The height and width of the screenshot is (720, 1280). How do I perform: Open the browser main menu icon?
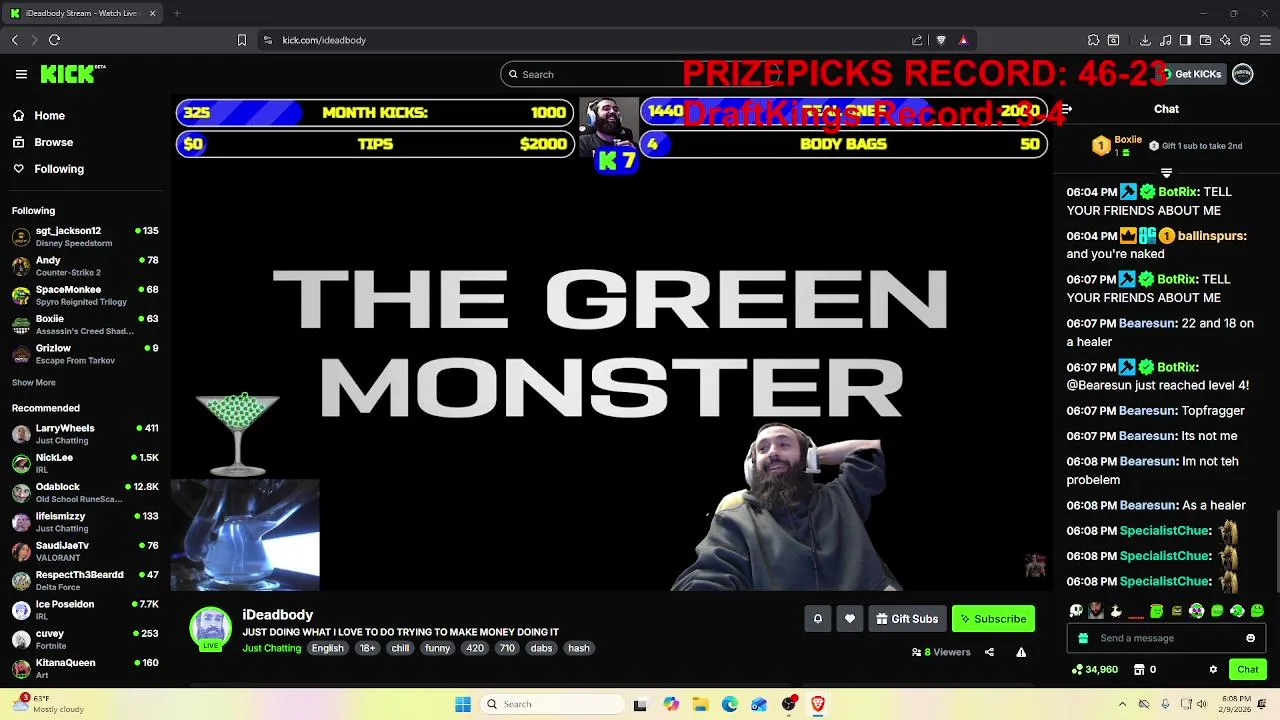[x=1266, y=40]
